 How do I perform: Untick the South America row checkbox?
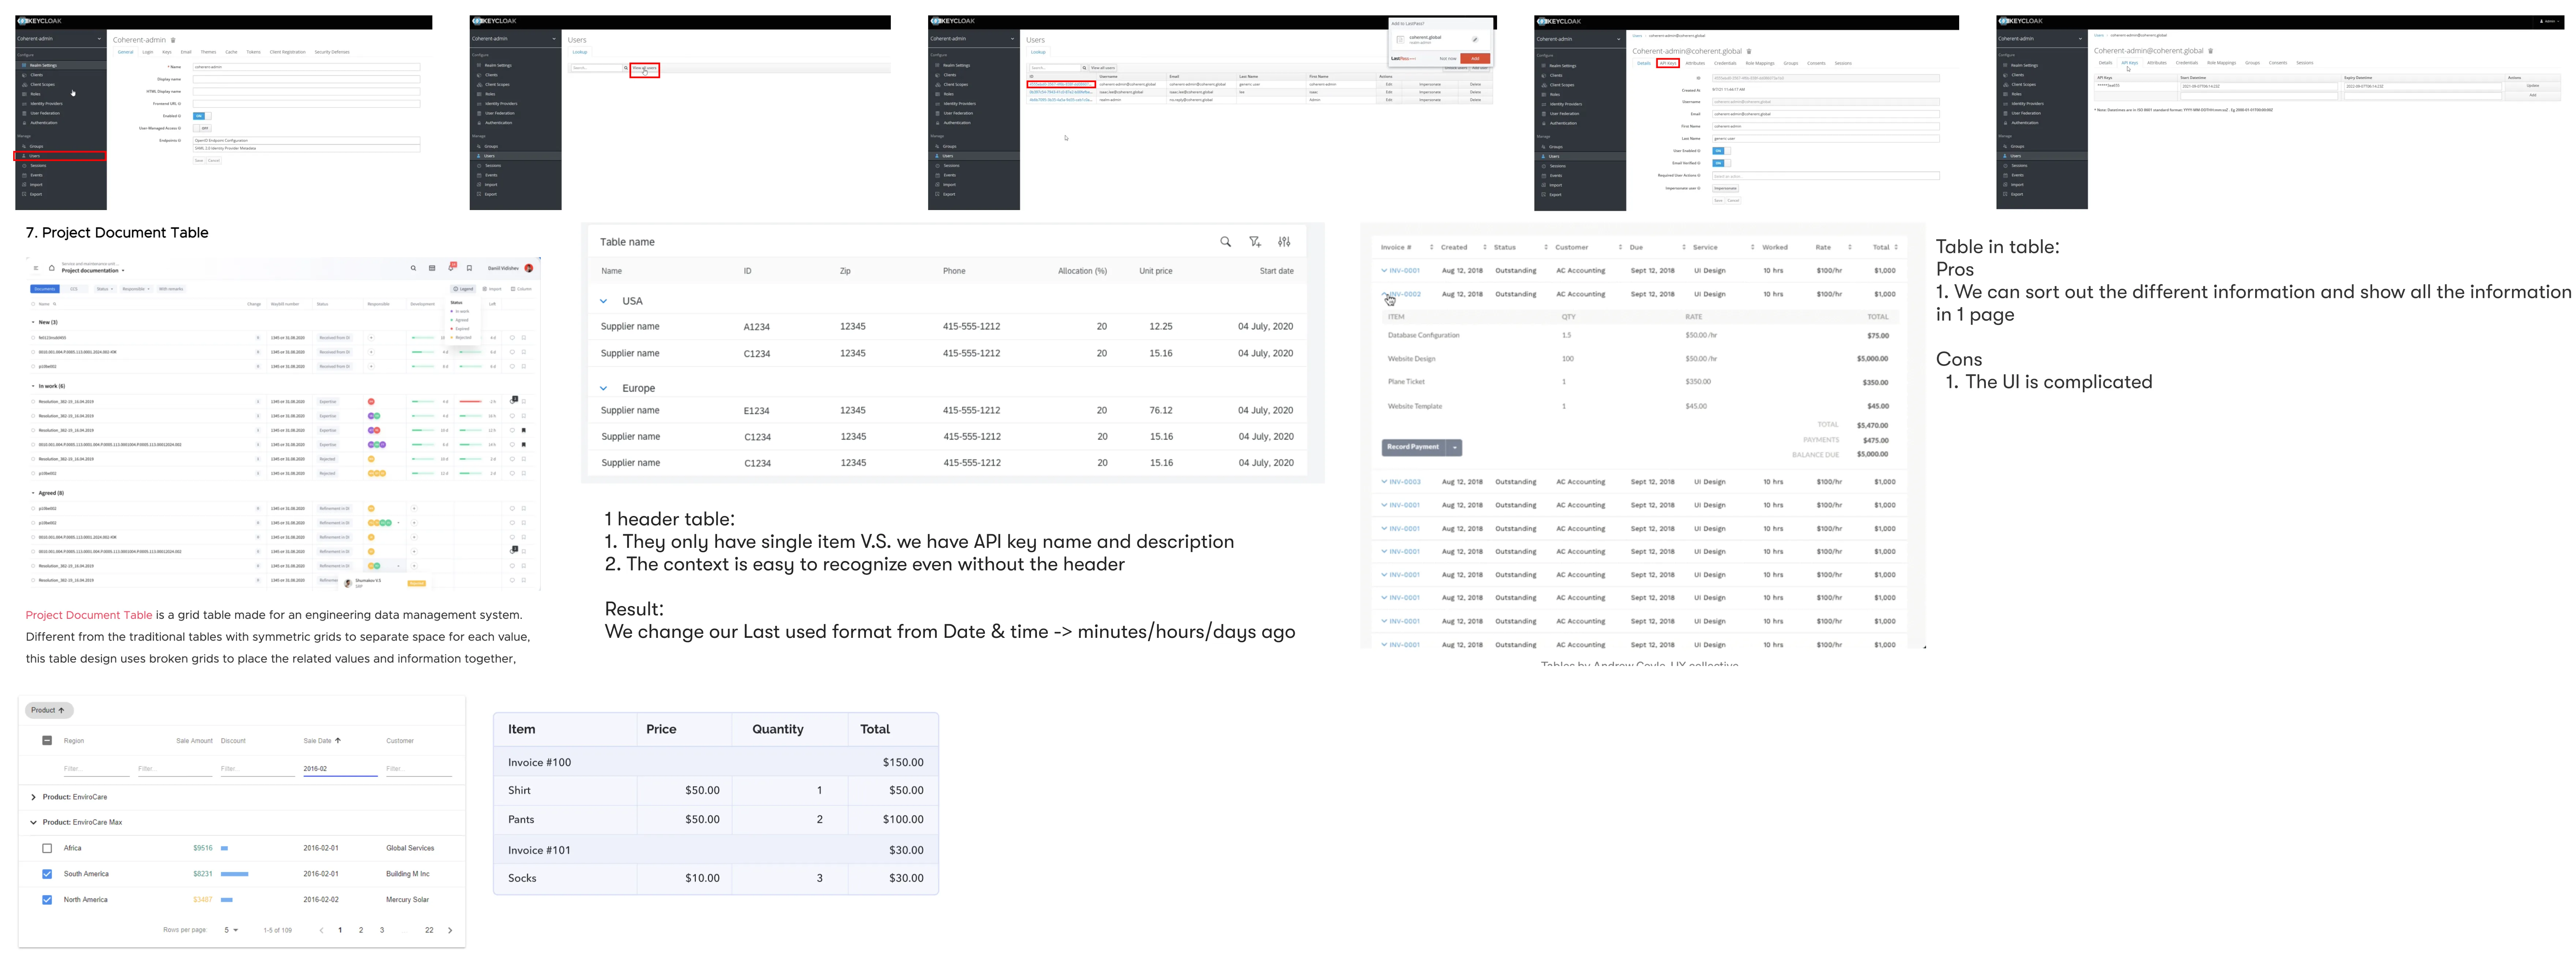coord(47,874)
